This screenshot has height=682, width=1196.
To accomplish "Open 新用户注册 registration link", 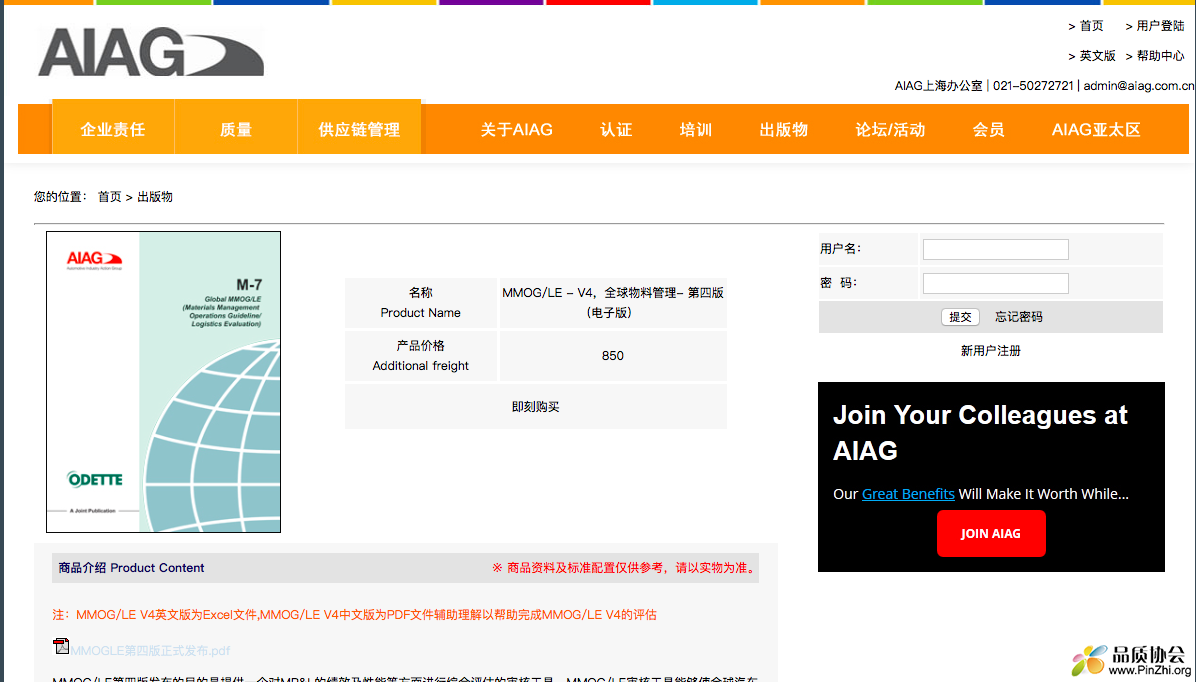I will coord(991,351).
